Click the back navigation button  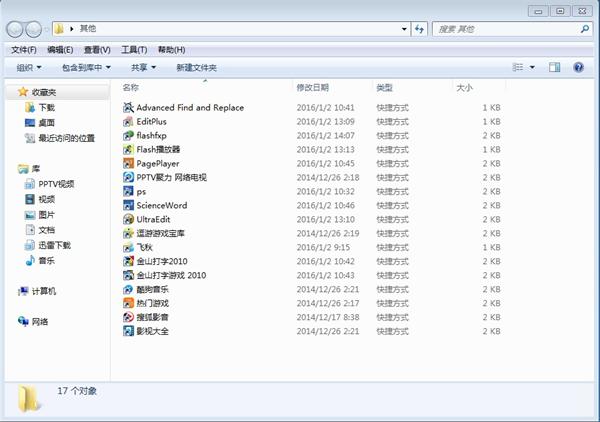(x=17, y=29)
